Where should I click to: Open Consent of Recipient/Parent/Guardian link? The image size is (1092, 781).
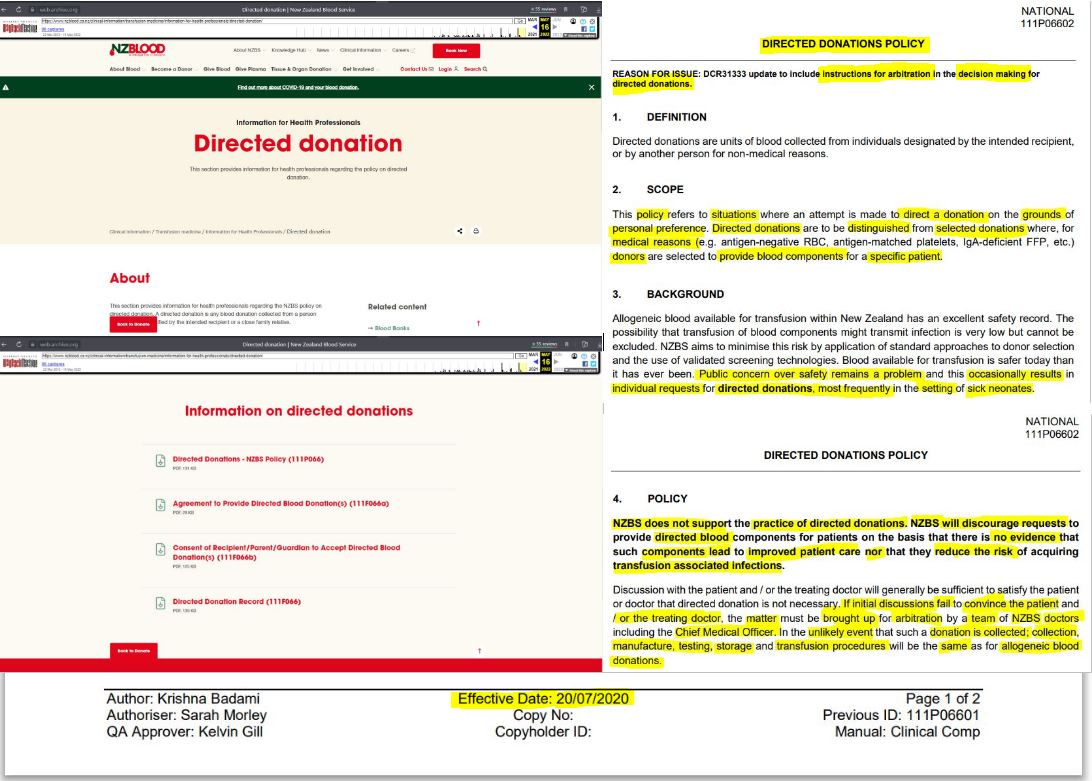286,552
